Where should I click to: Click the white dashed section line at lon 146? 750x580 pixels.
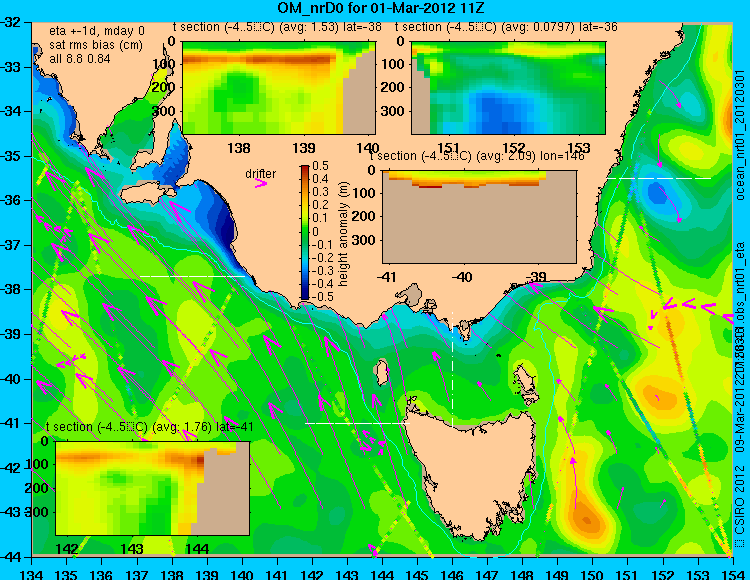452,370
